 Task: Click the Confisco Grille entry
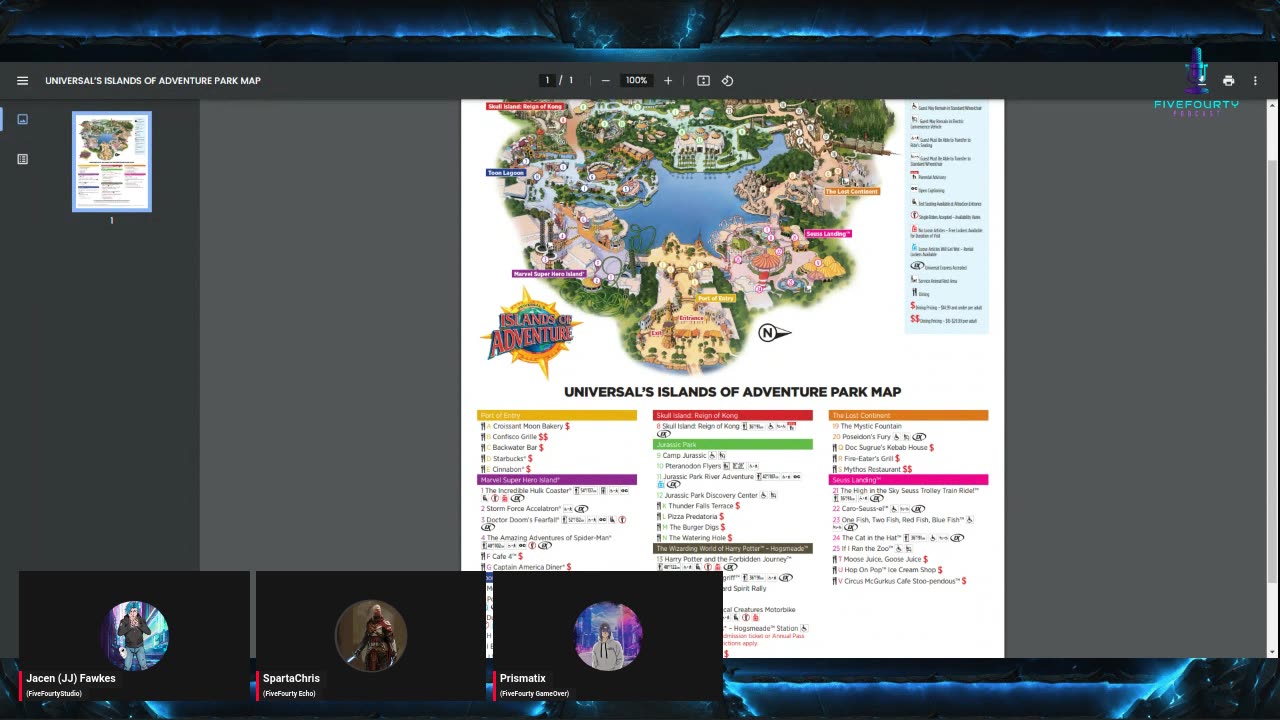[516, 437]
